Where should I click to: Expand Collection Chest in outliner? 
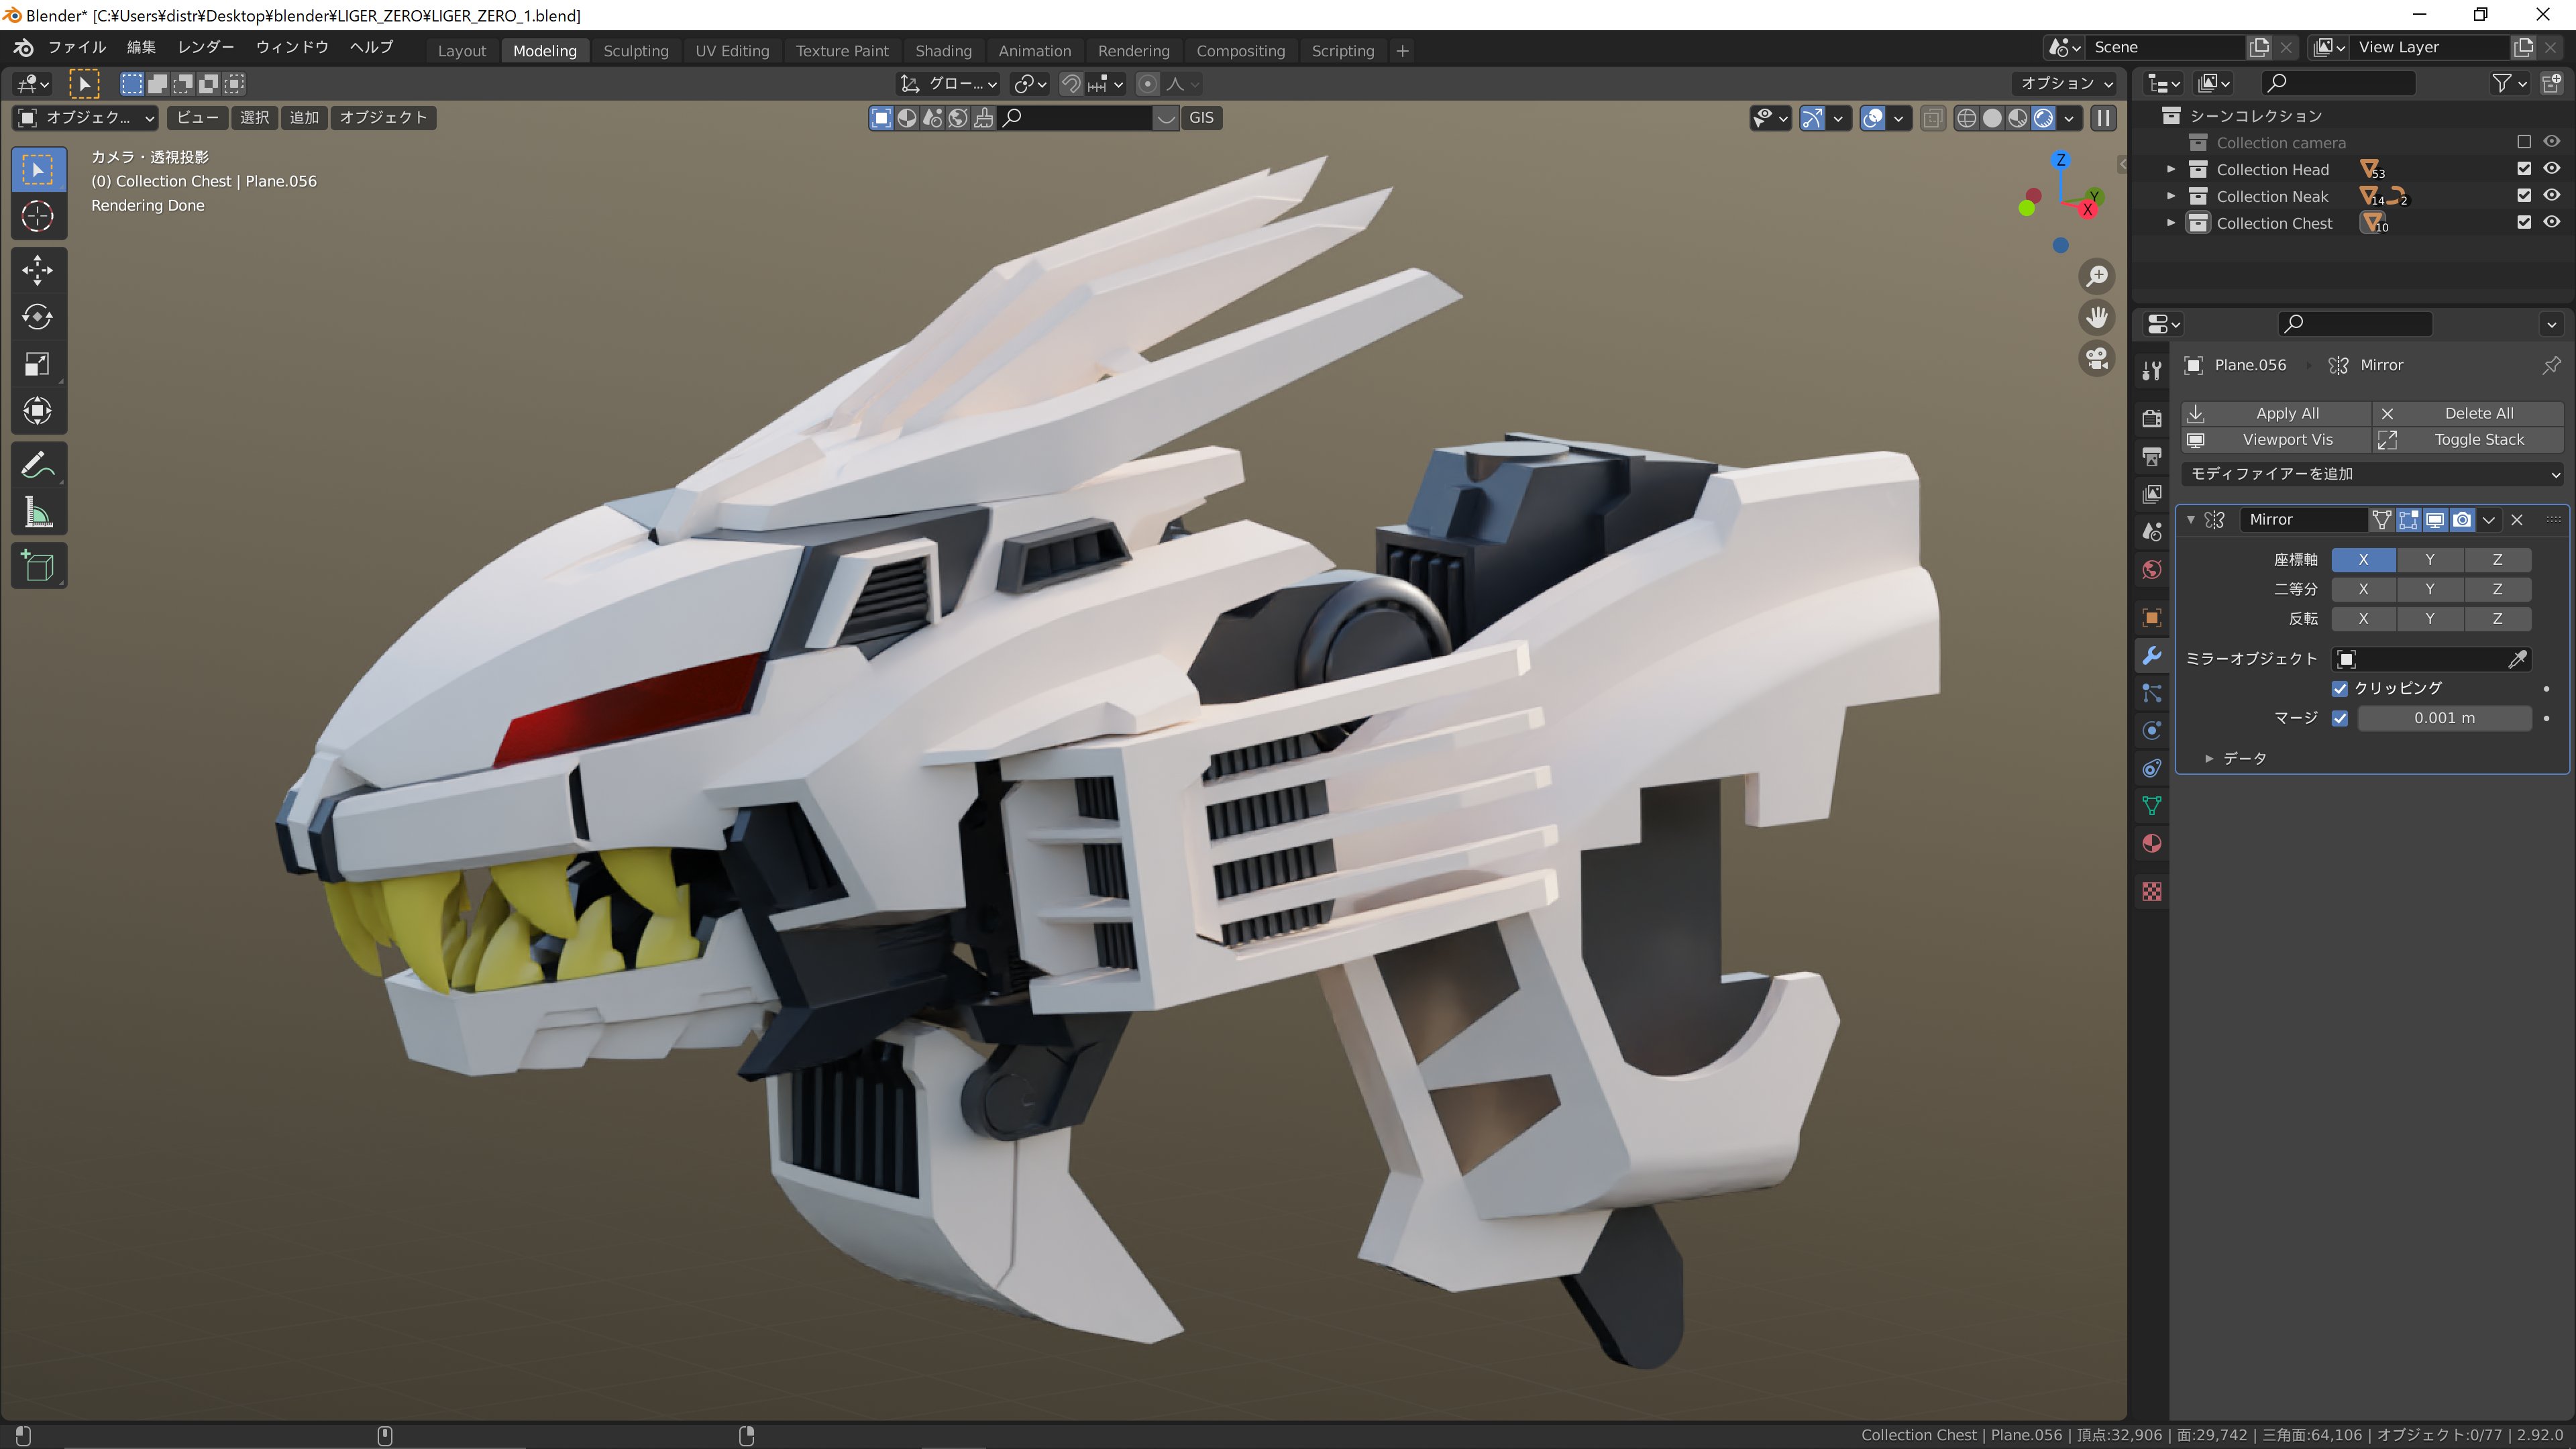[2171, 224]
